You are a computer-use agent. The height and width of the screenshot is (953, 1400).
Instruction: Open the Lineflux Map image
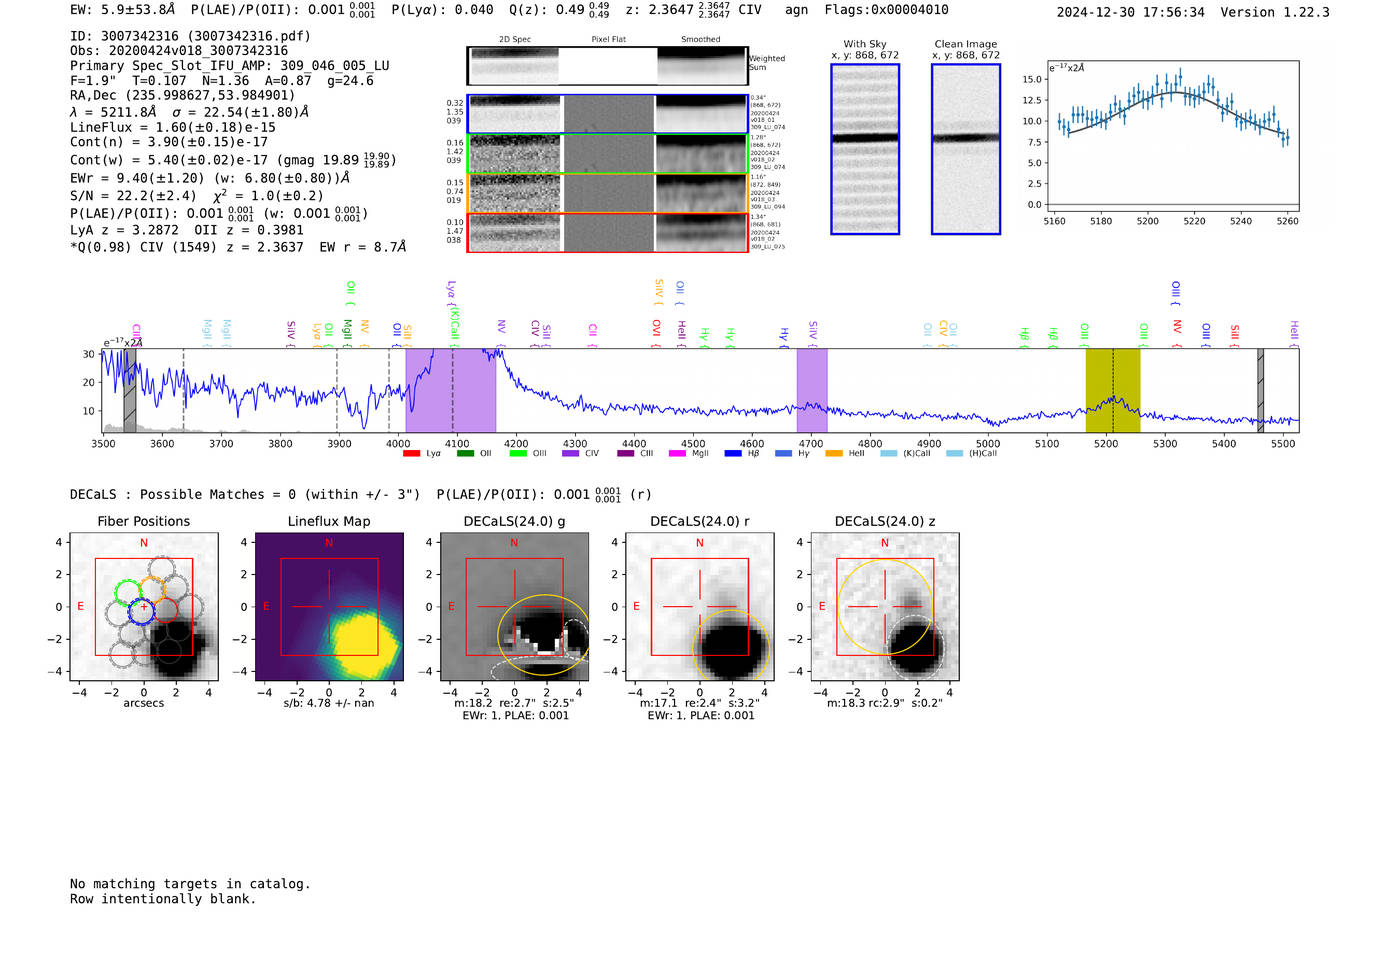tap(329, 606)
